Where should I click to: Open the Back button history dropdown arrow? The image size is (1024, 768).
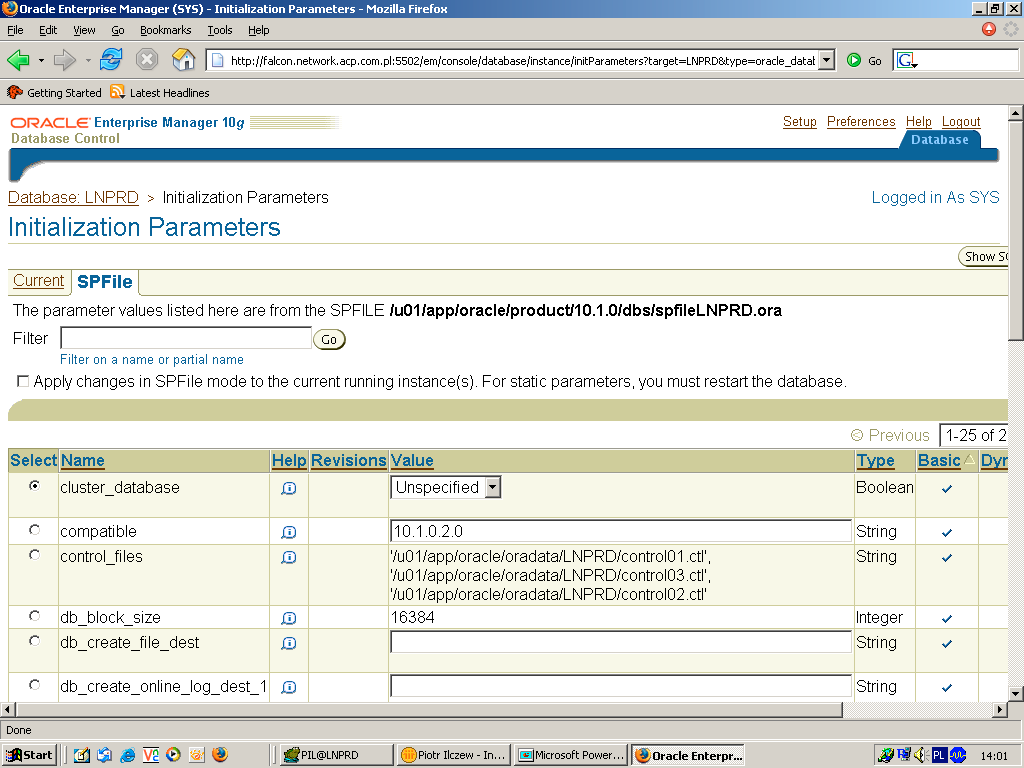pyautogui.click(x=41, y=60)
